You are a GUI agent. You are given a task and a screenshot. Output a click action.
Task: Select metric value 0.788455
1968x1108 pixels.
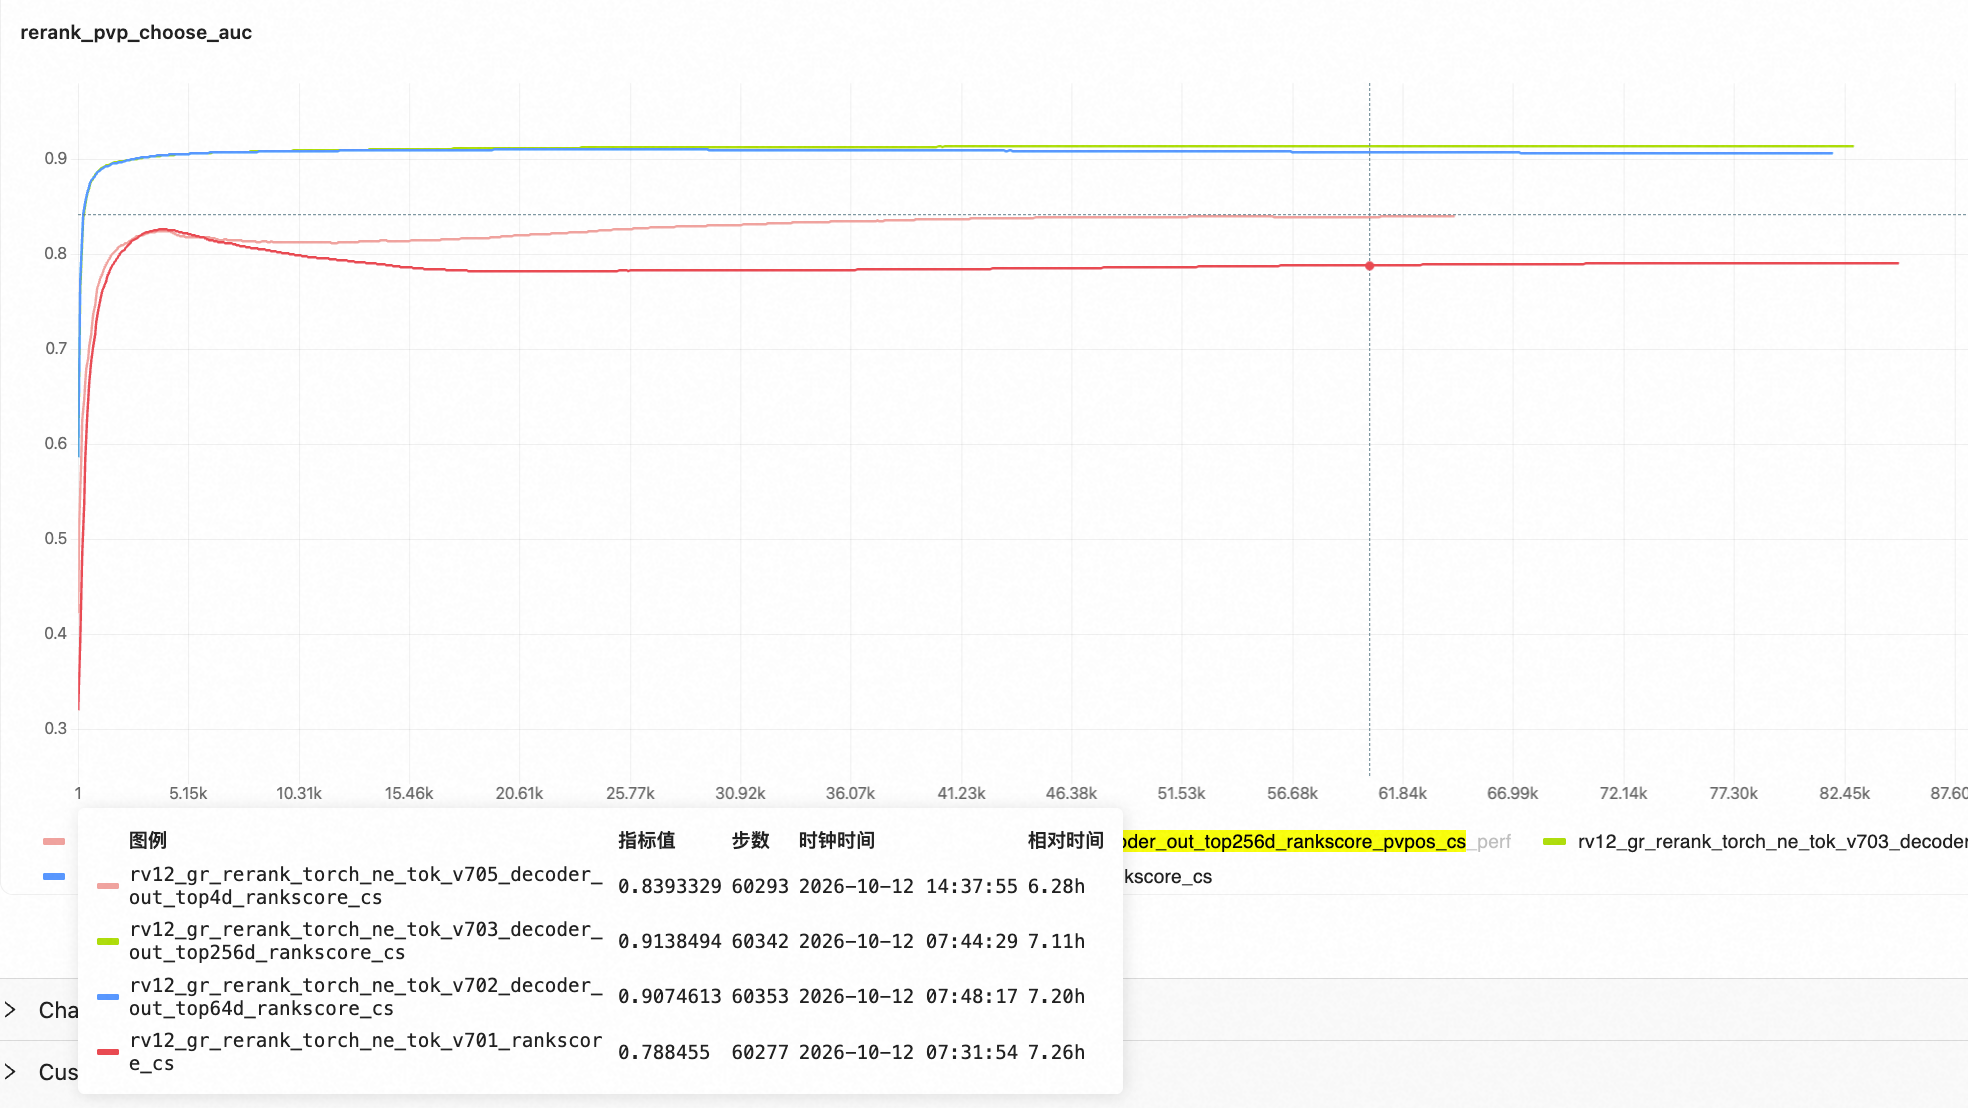click(x=664, y=1052)
